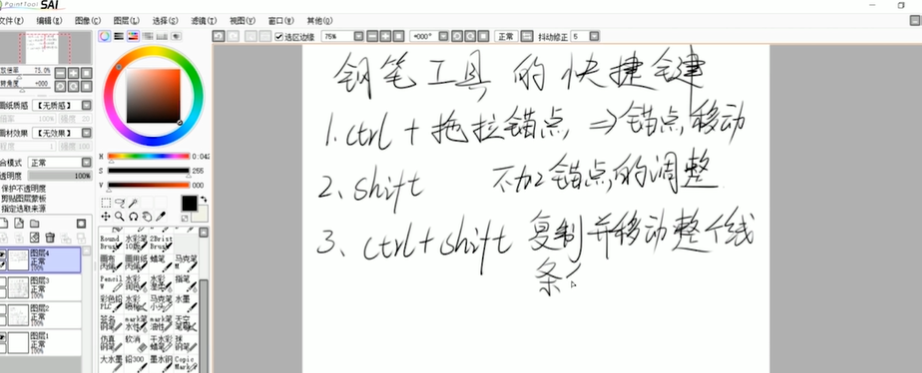Delete the selected layer with trash icon
Screen dimensions: 922x373
pos(50,238)
